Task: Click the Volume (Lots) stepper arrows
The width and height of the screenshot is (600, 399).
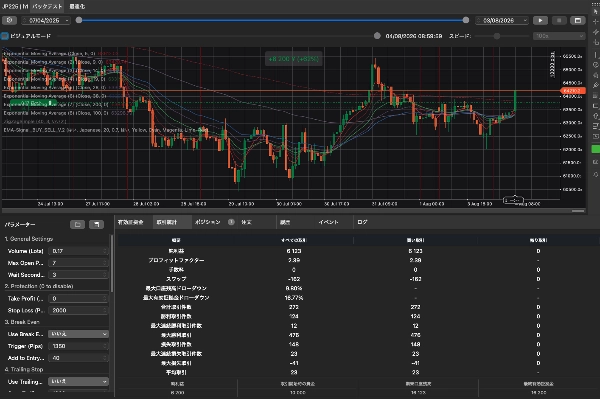Action: pyautogui.click(x=105, y=251)
